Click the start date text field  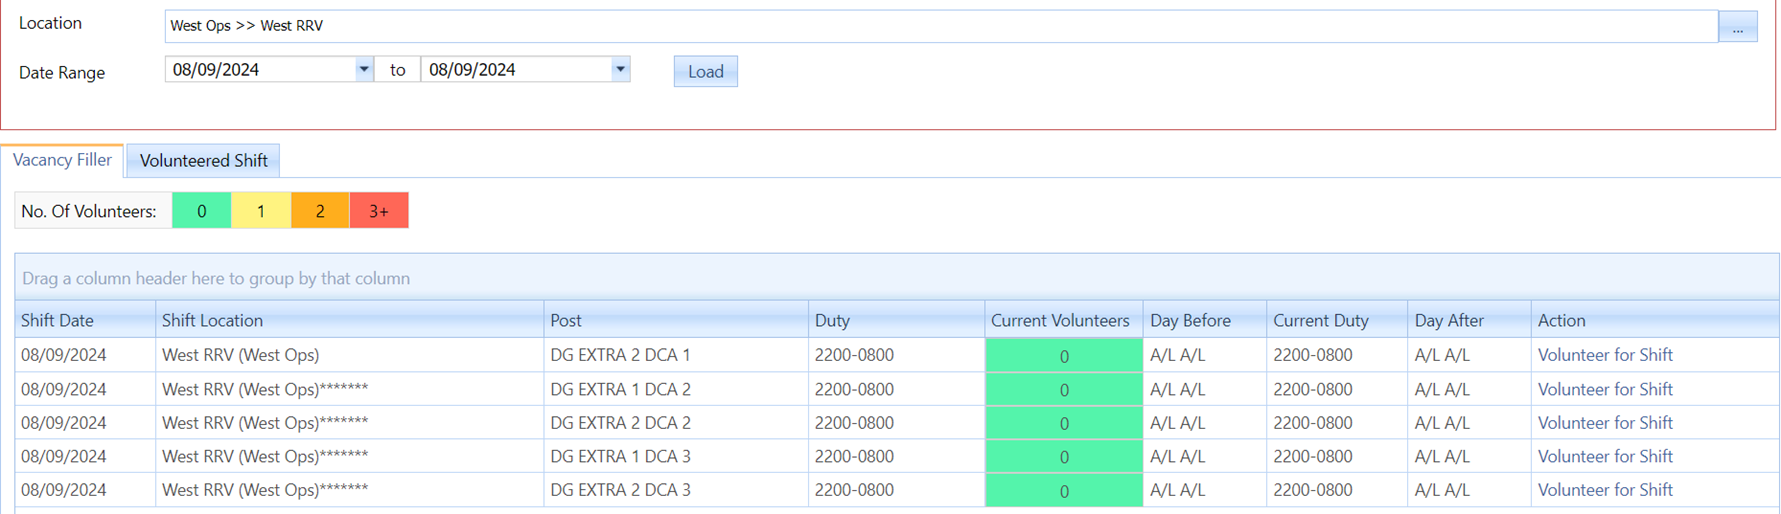(260, 69)
